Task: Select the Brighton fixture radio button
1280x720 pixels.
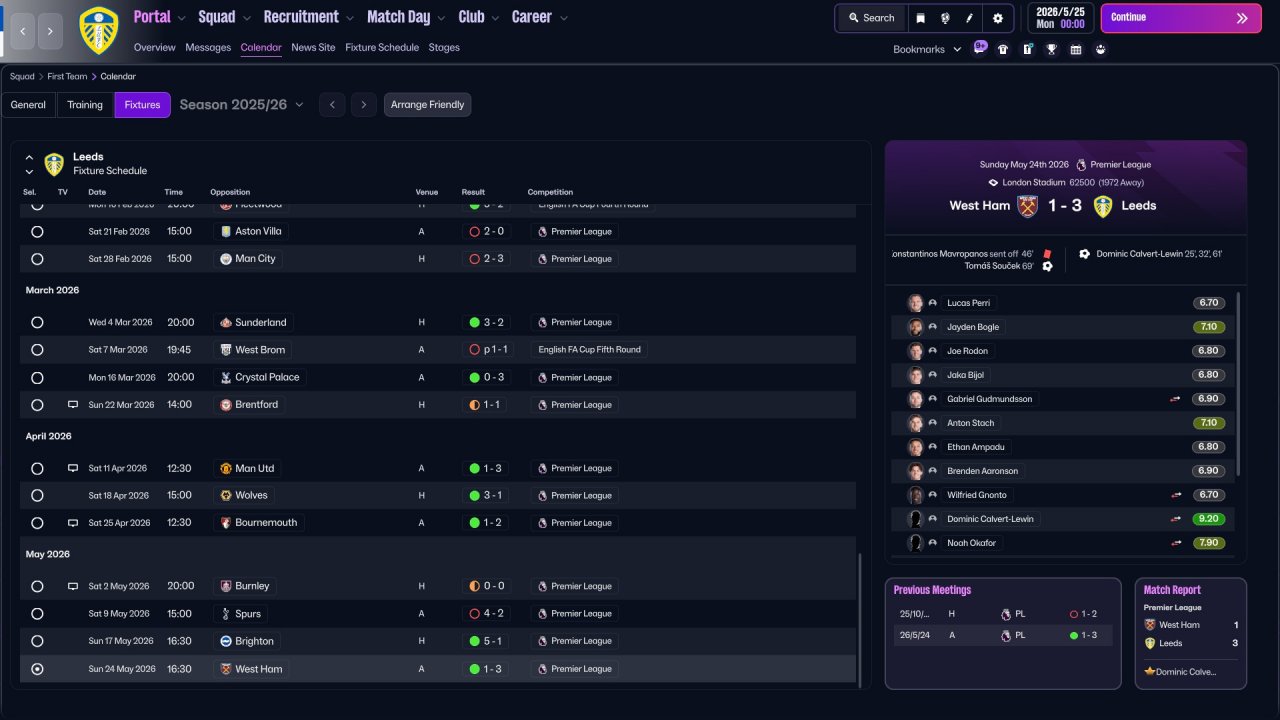Action: click(x=37, y=641)
